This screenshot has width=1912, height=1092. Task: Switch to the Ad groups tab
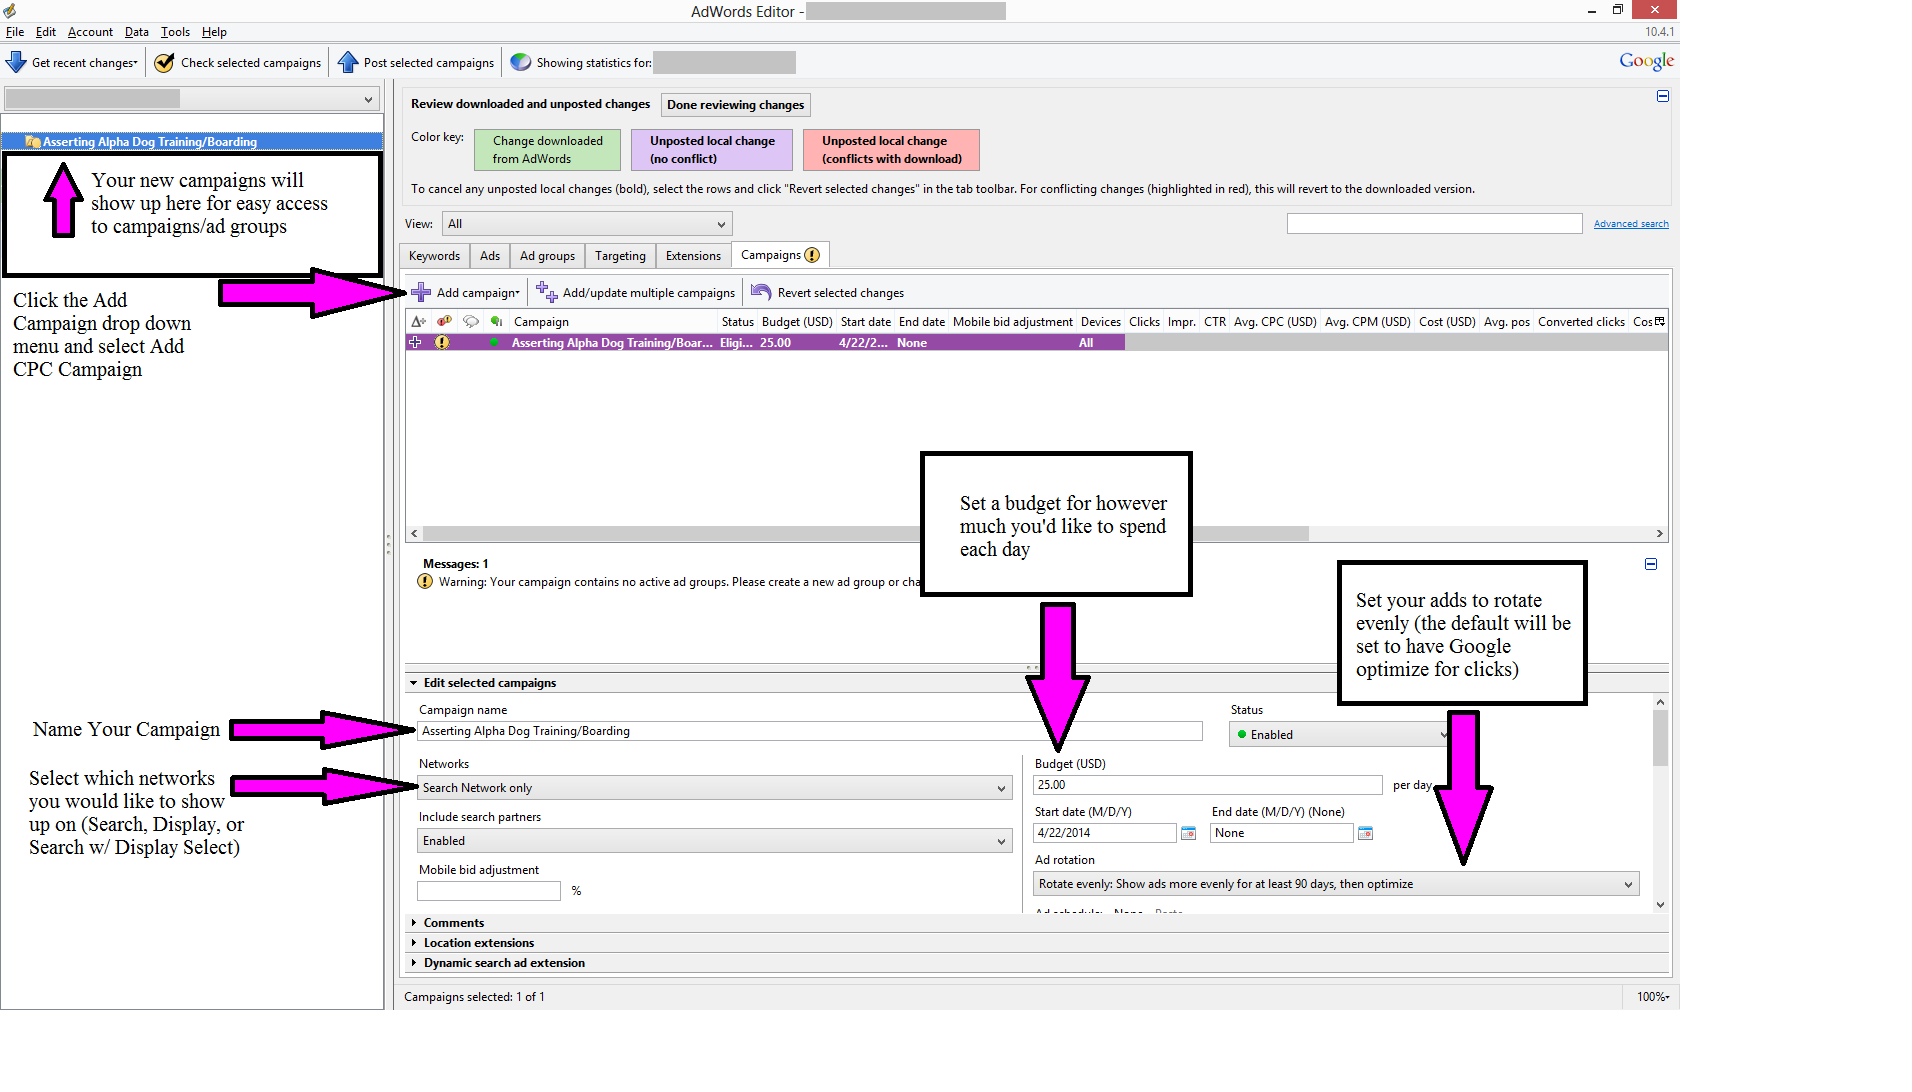[x=547, y=256]
